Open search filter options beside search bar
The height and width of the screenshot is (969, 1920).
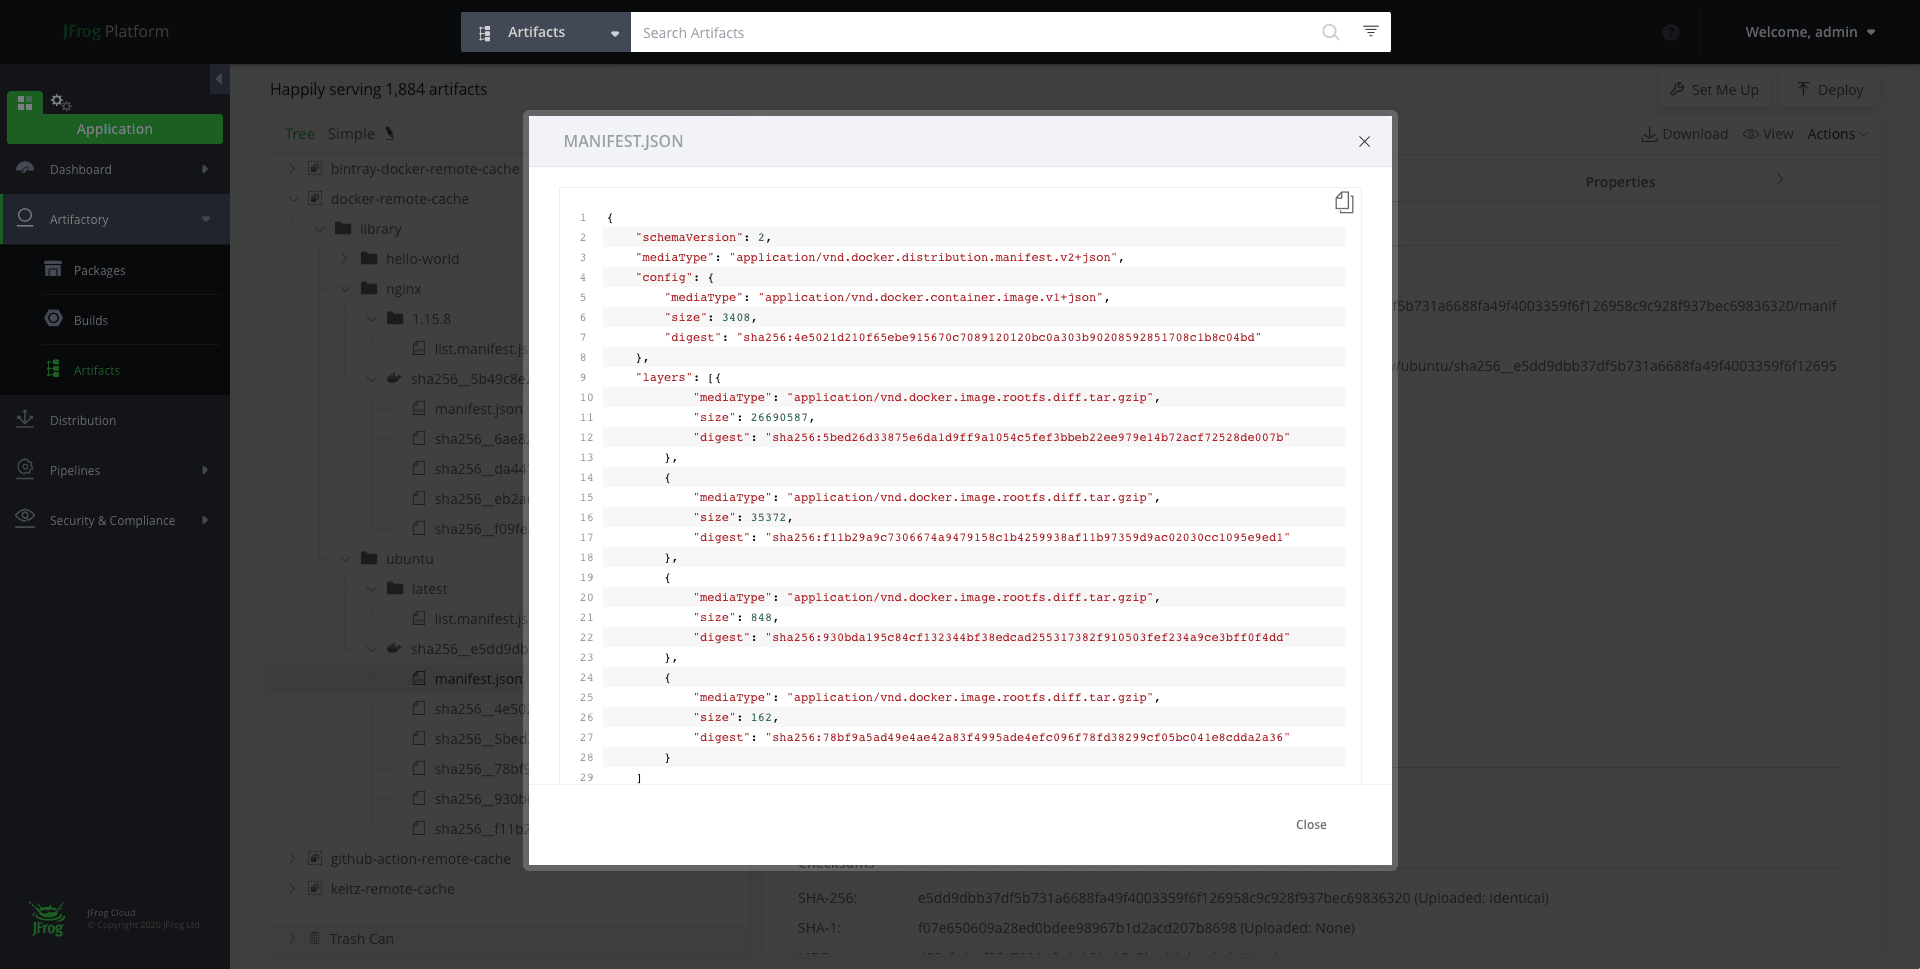pyautogui.click(x=1370, y=31)
